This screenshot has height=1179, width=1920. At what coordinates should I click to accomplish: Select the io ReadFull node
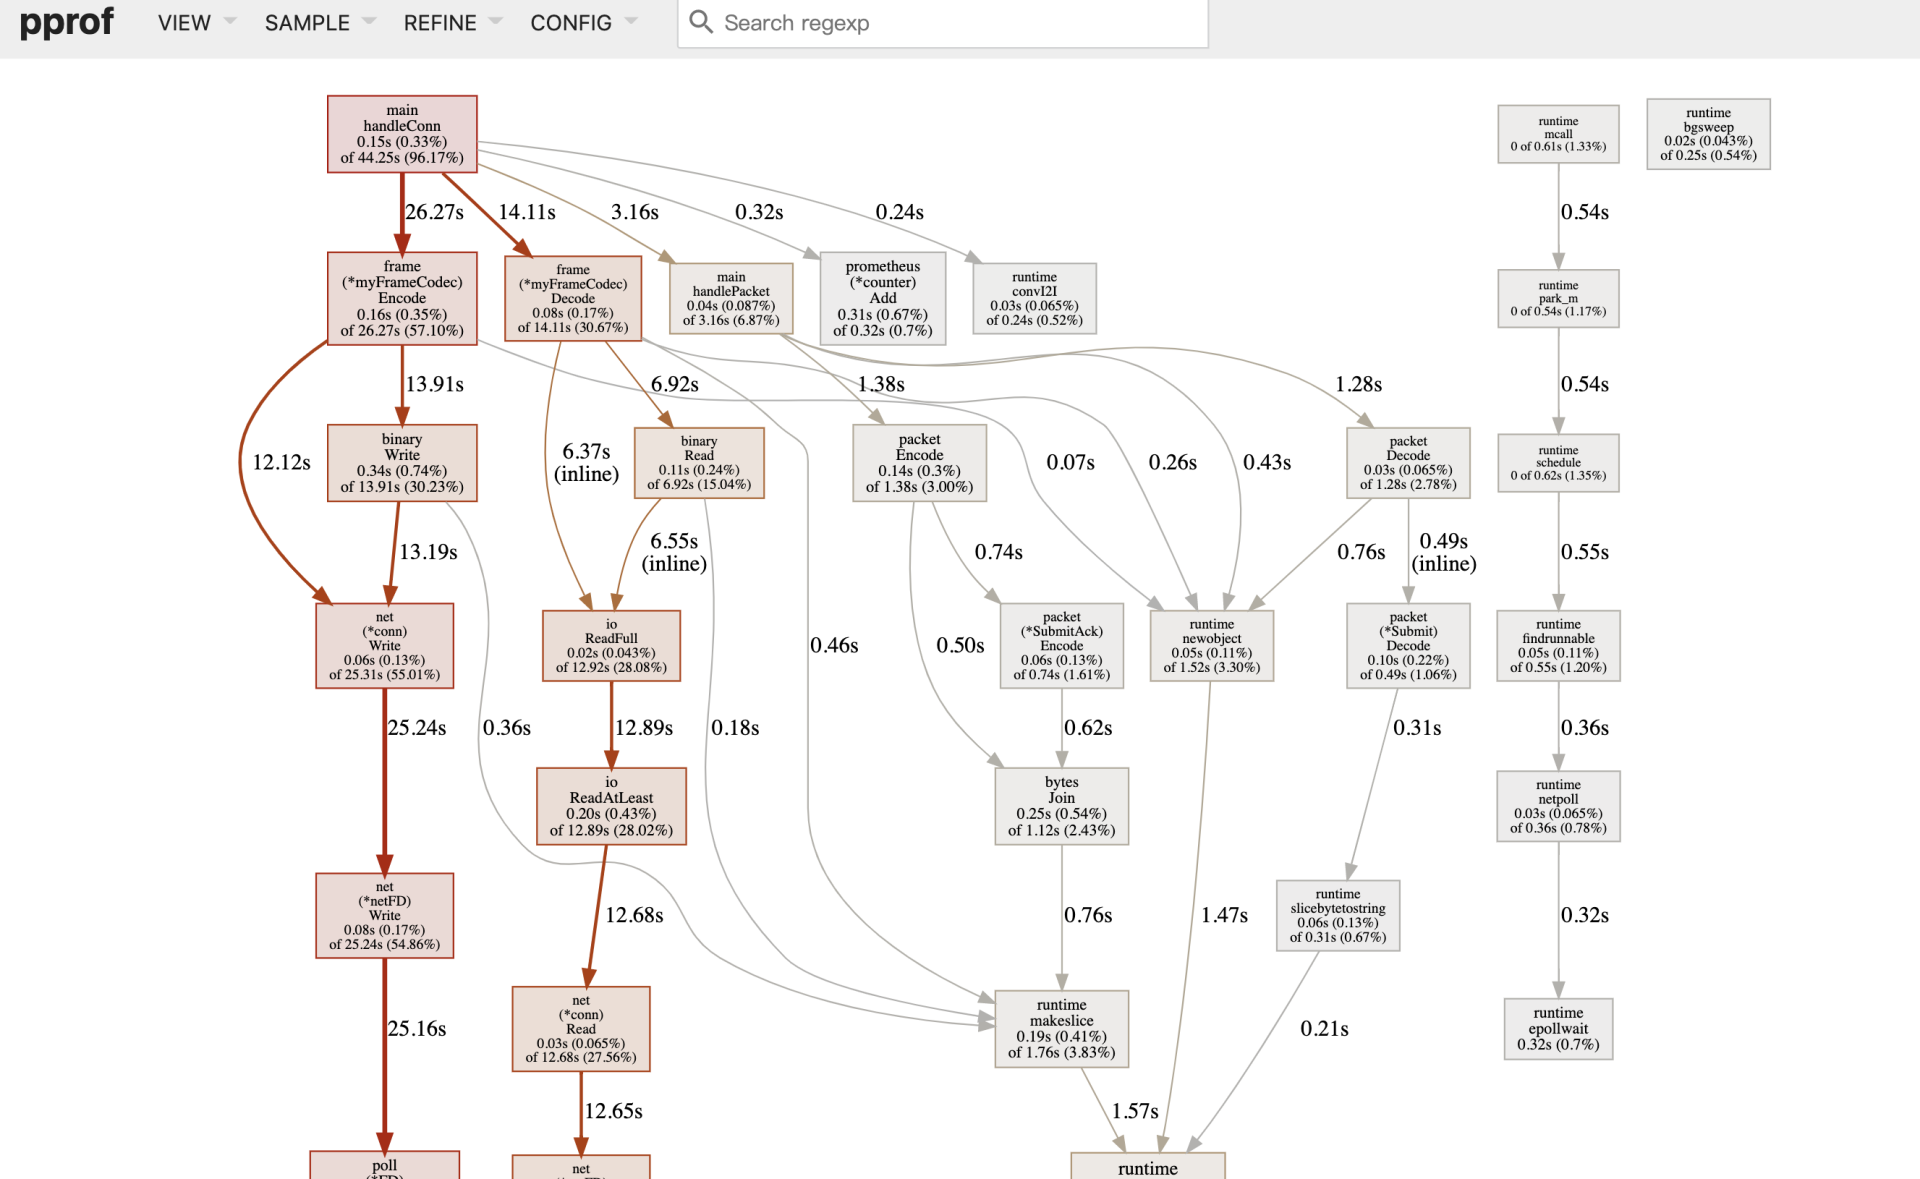[611, 646]
